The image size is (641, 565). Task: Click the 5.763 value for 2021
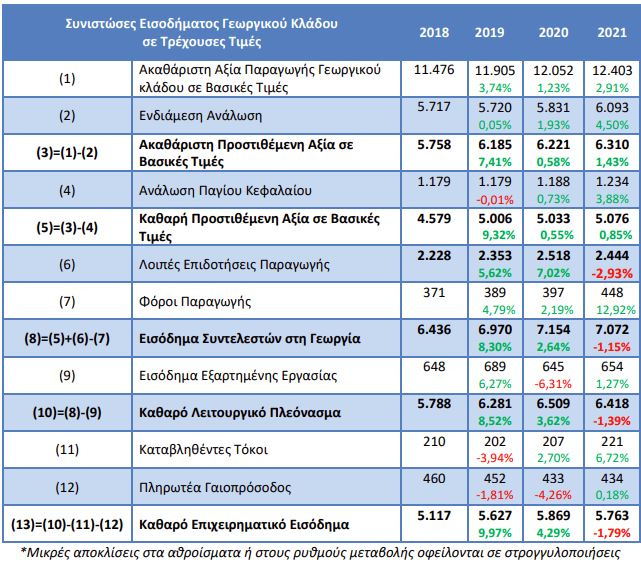click(x=612, y=516)
